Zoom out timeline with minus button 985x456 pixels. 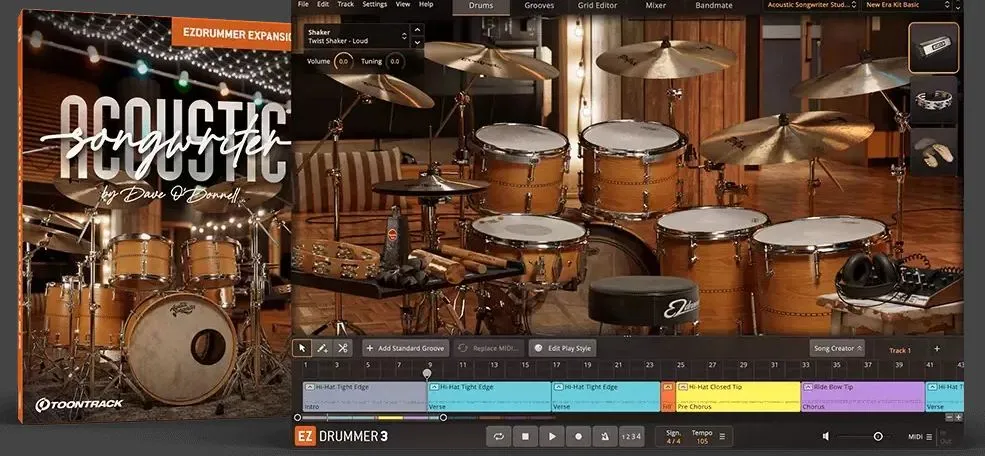[949, 418]
